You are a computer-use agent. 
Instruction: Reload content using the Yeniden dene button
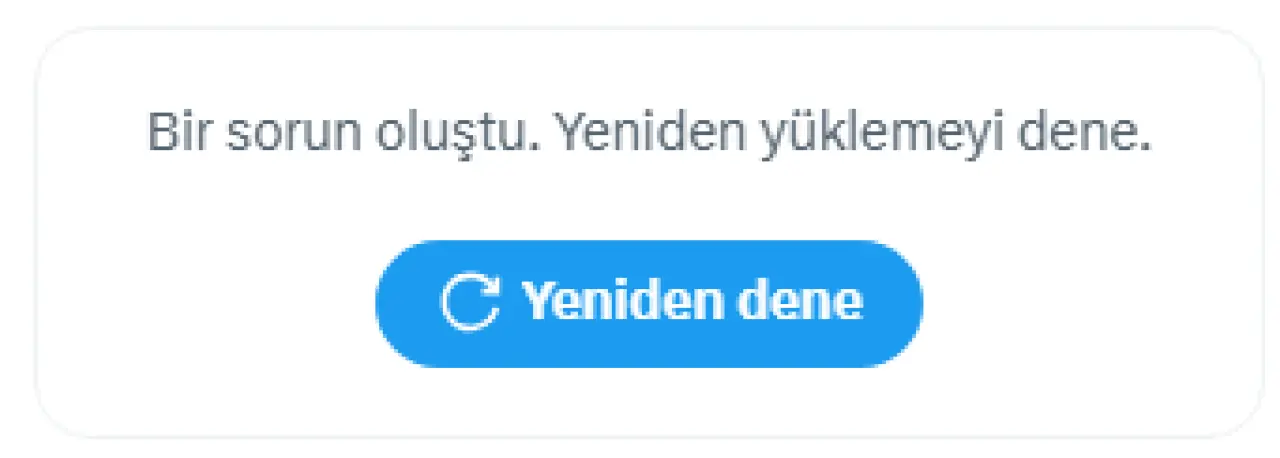[x=649, y=303]
